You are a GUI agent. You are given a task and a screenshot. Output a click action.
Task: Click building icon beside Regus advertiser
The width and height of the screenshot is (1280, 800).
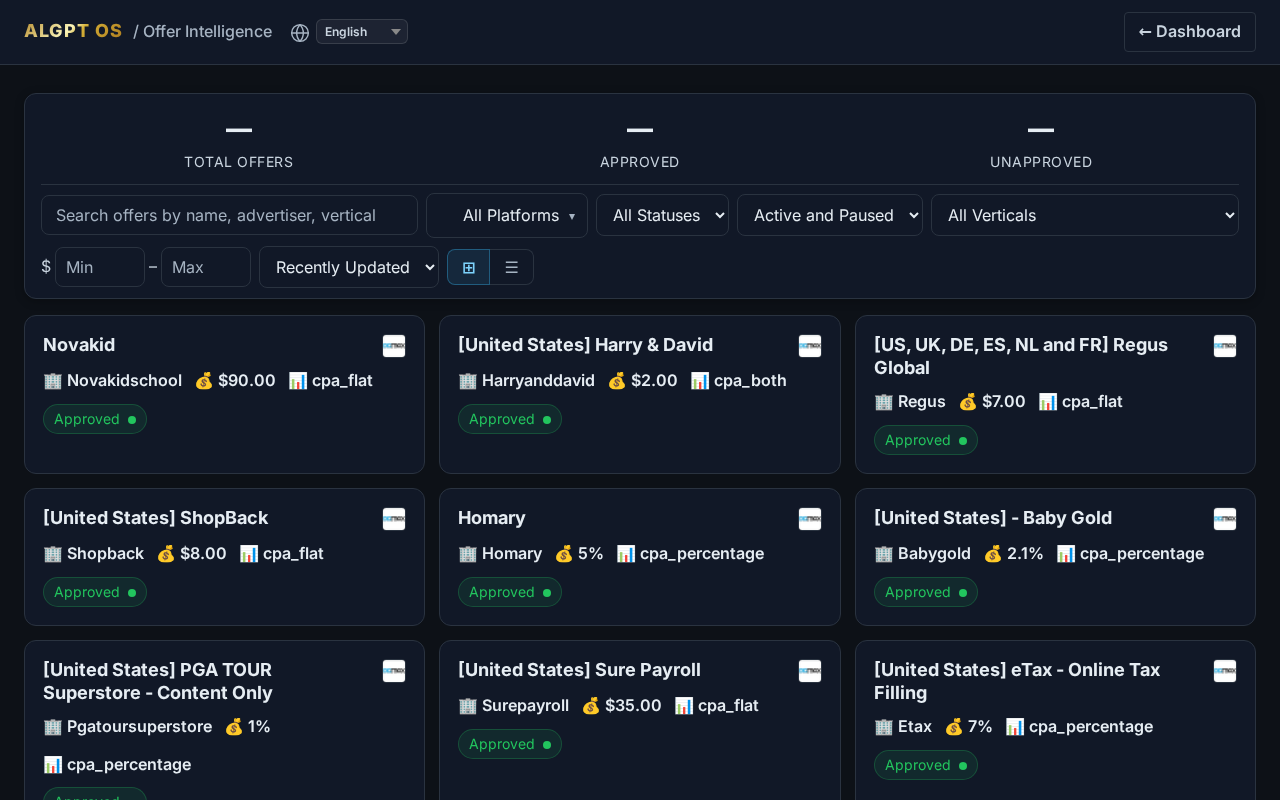point(883,401)
